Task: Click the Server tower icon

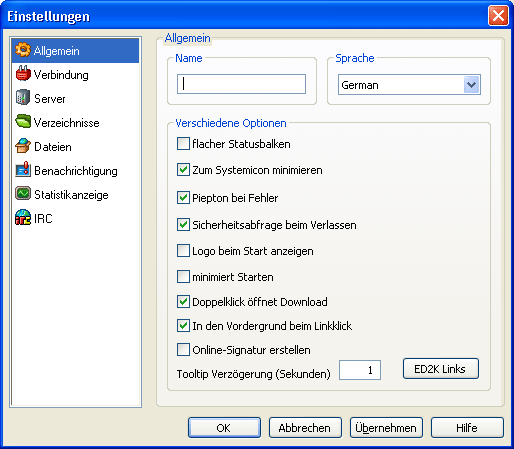Action: click(23, 97)
